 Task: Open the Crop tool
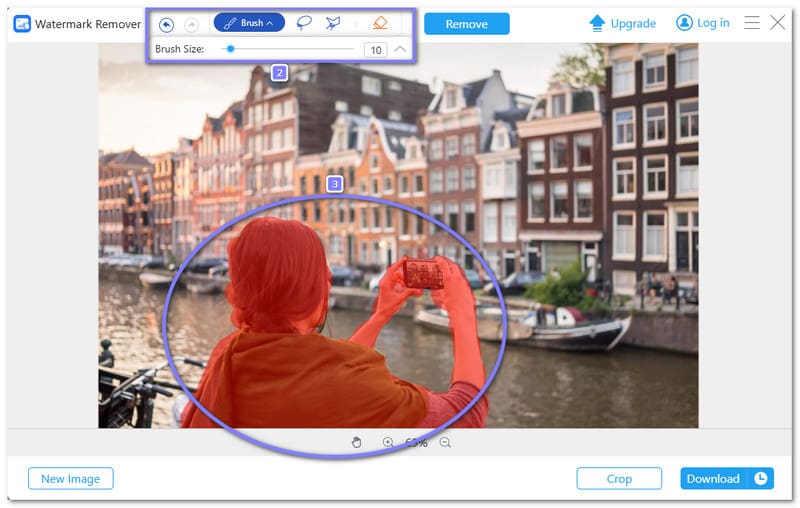(619, 479)
